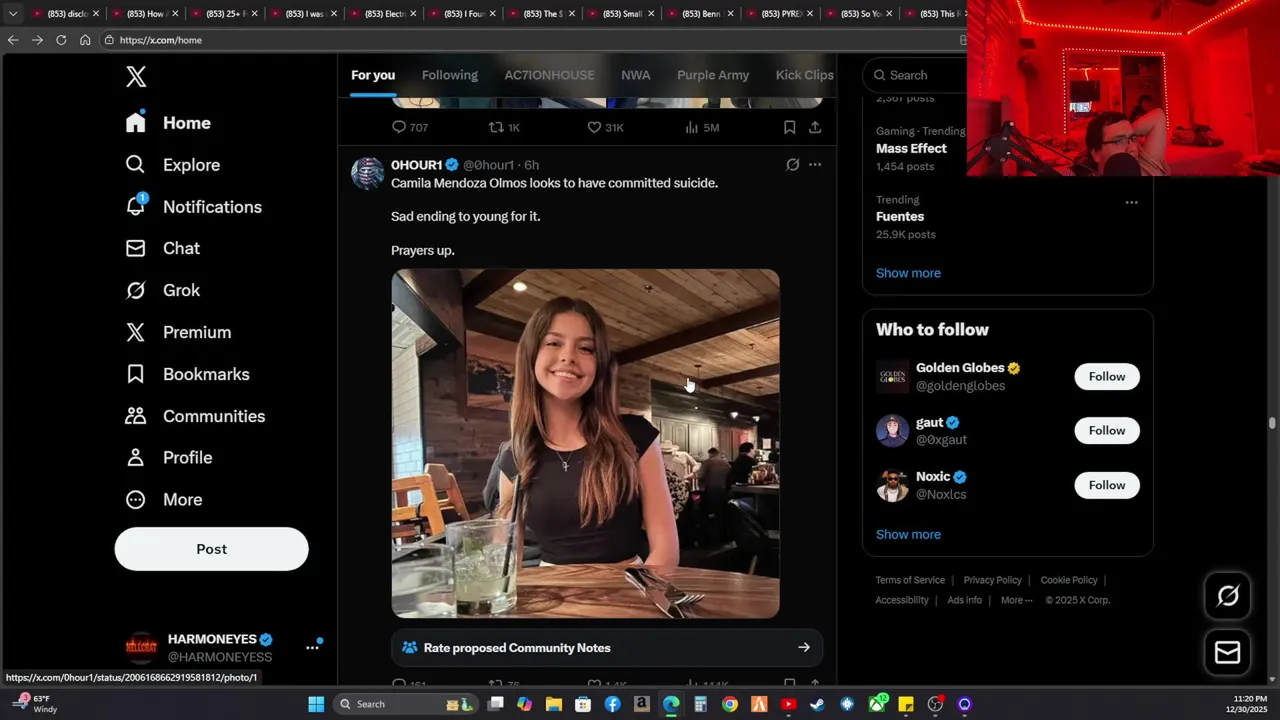
Task: Open Google Chrome from the taskbar
Action: click(x=730, y=704)
